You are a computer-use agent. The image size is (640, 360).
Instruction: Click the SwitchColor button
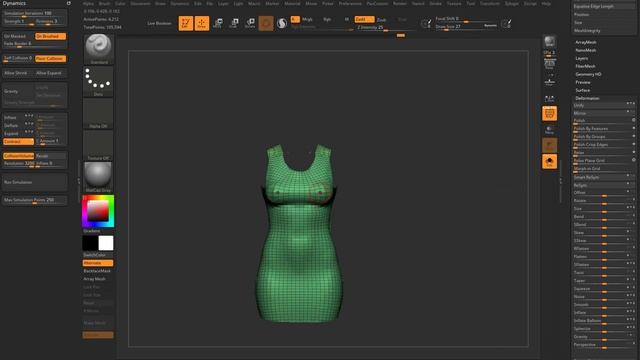(x=98, y=255)
